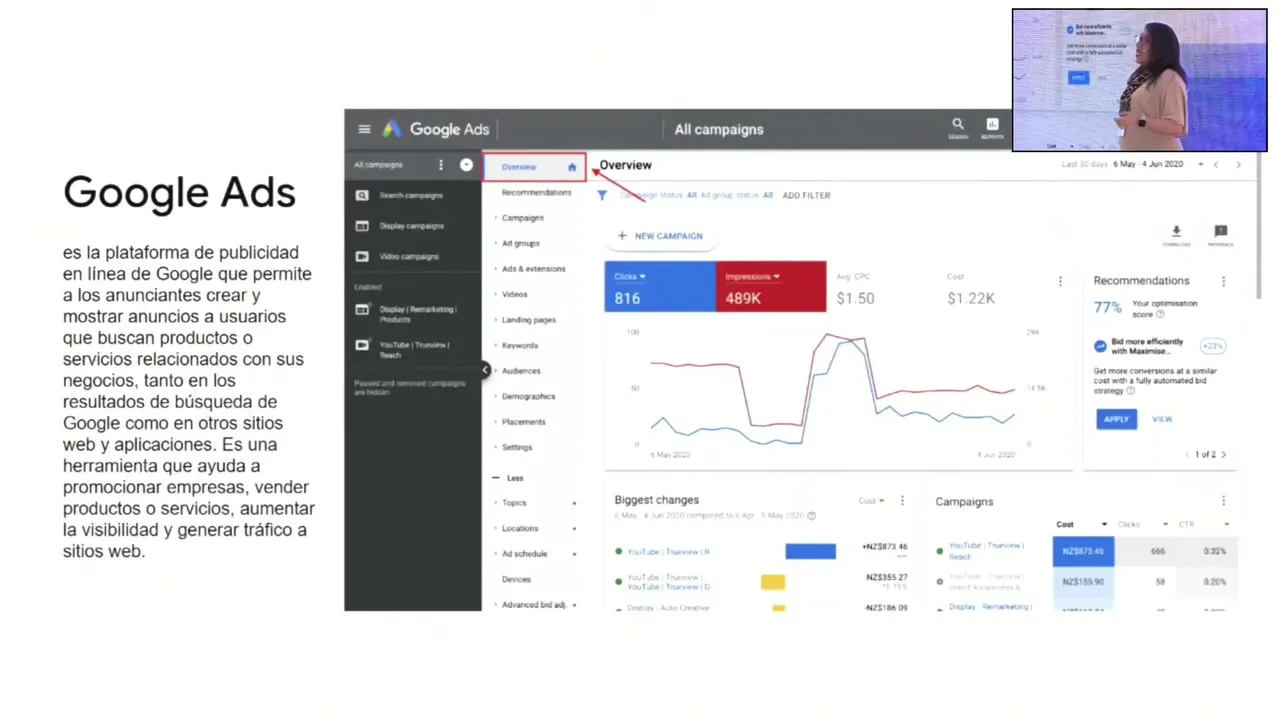This screenshot has height=720, width=1280.
Task: Open the Devices menu item
Action: click(x=516, y=579)
